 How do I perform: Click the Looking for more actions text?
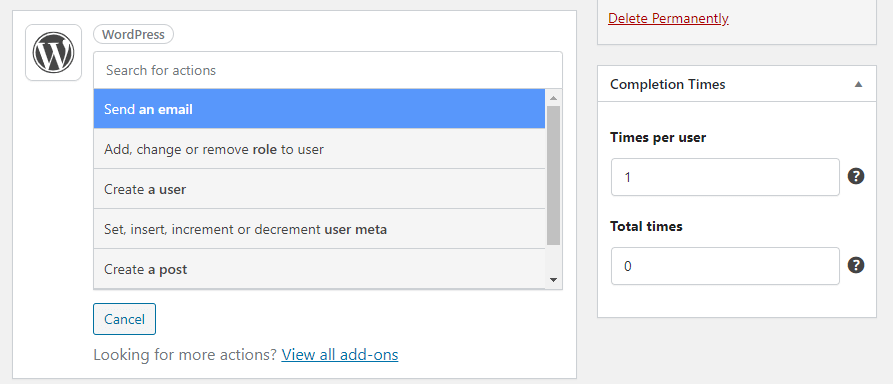(x=185, y=355)
